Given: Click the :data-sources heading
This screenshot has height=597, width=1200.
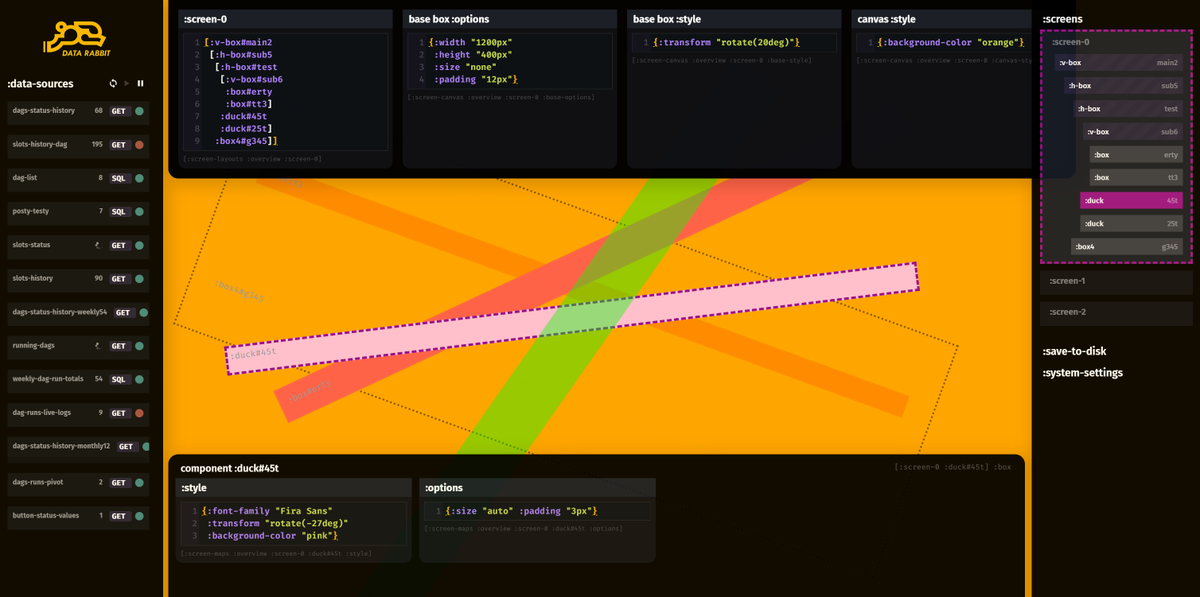Looking at the screenshot, I should pos(41,84).
